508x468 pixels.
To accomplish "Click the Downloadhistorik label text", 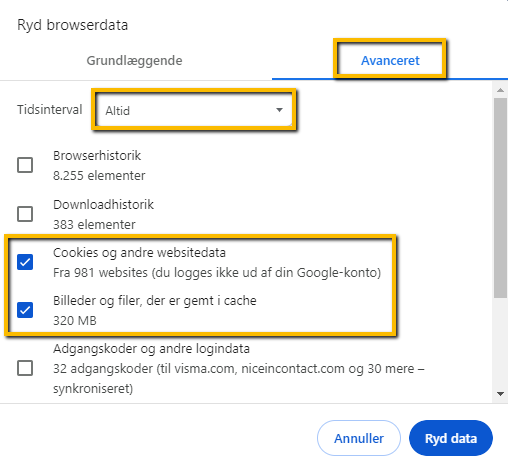I will tap(103, 205).
